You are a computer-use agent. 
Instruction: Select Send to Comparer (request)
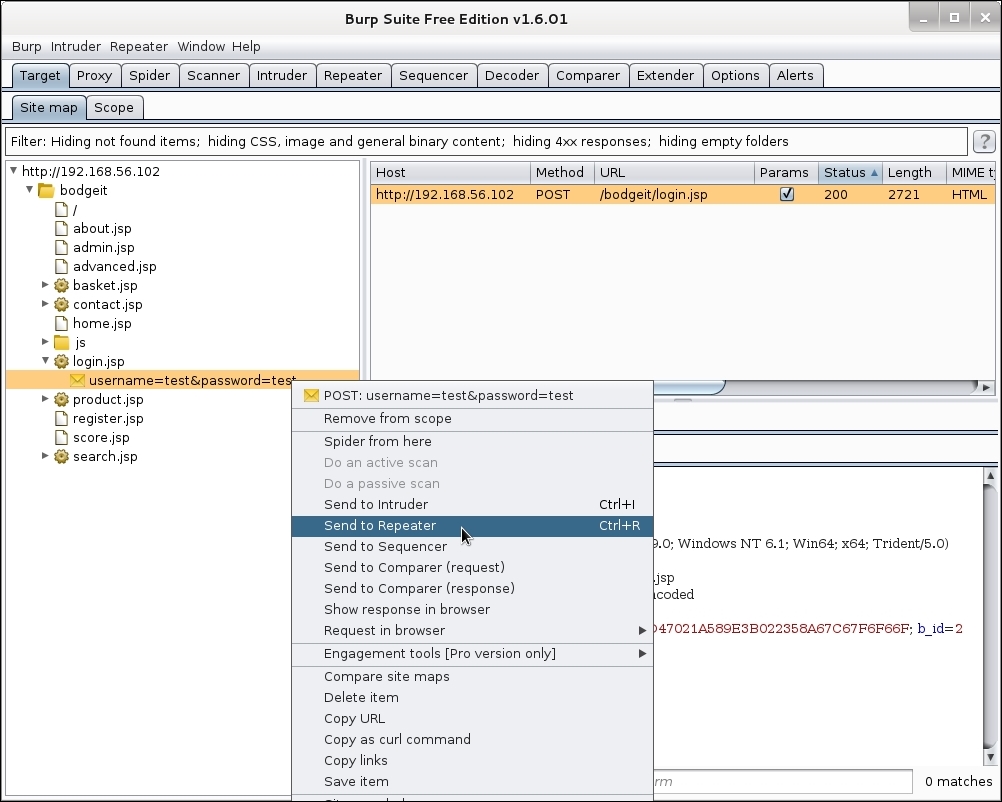click(472, 568)
